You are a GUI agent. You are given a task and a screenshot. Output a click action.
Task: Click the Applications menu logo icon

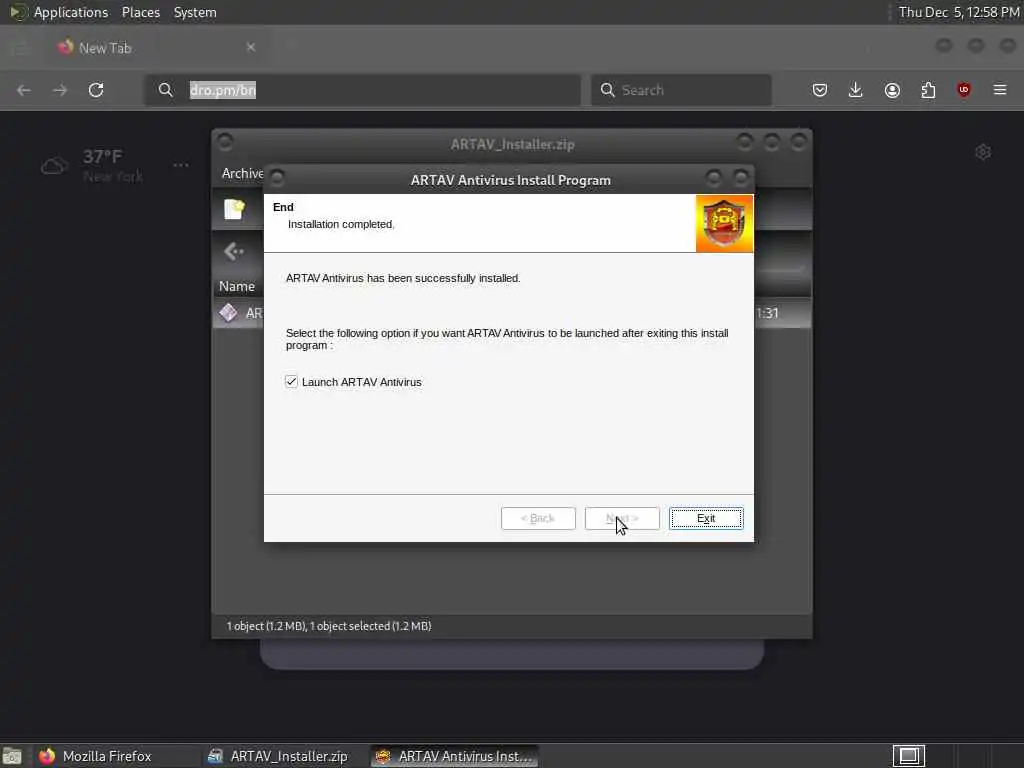(x=18, y=12)
